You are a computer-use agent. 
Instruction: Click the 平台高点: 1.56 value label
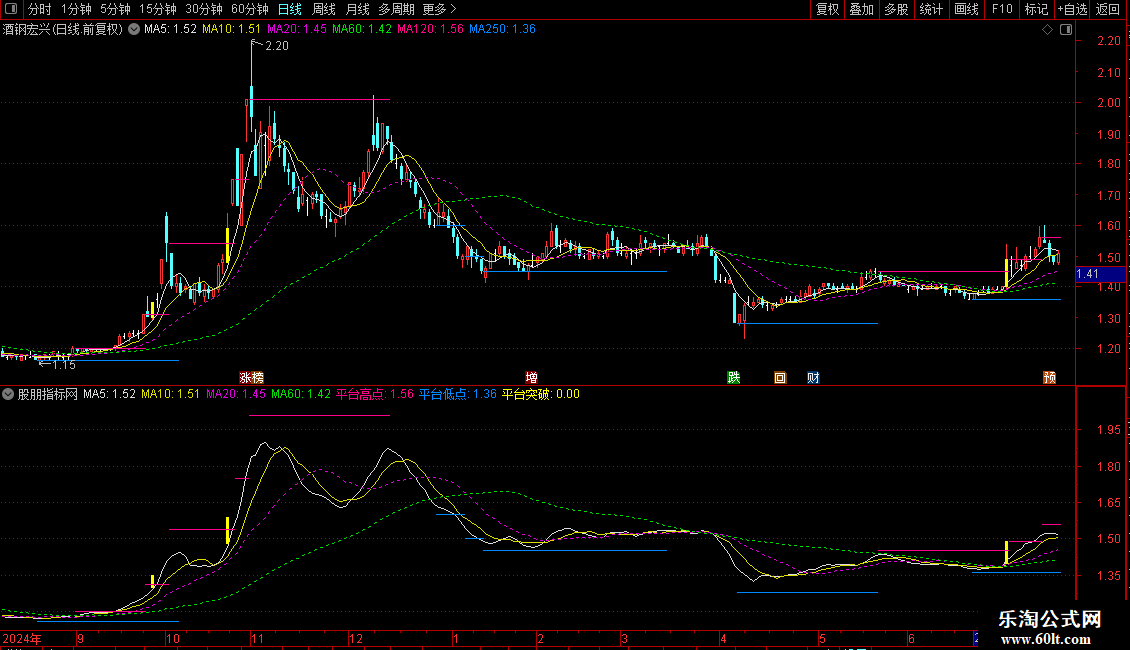click(375, 394)
